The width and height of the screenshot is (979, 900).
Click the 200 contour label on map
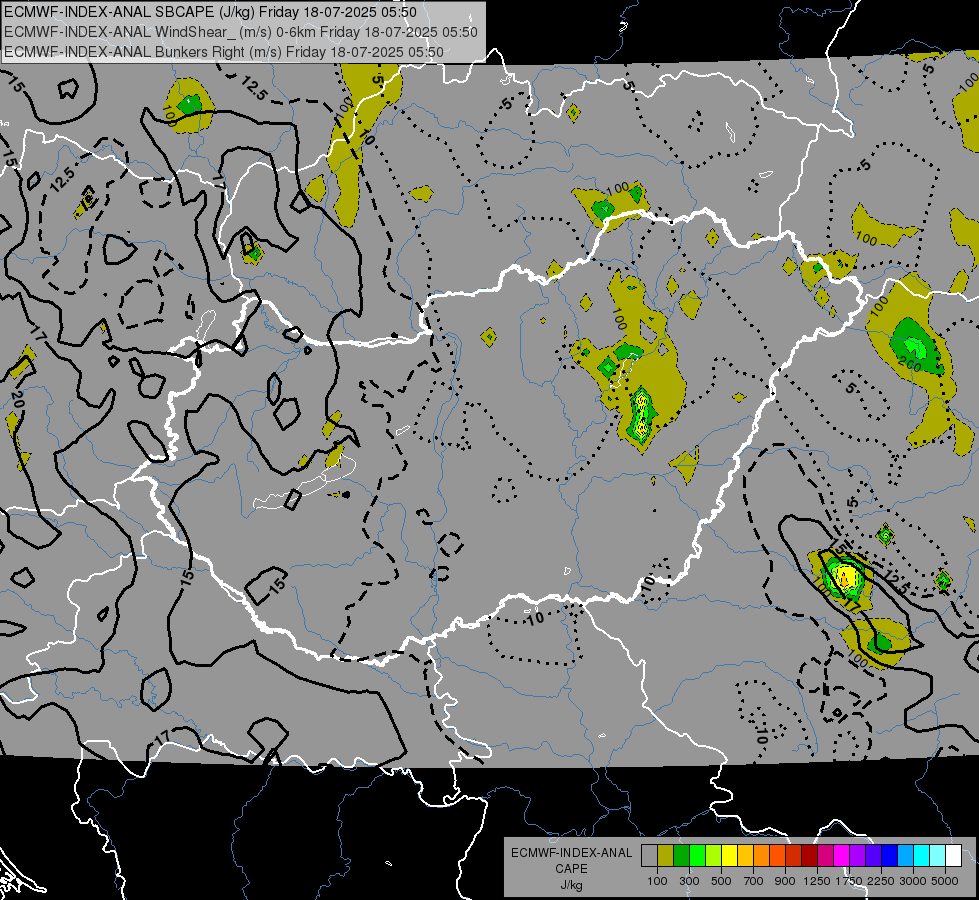click(x=910, y=363)
